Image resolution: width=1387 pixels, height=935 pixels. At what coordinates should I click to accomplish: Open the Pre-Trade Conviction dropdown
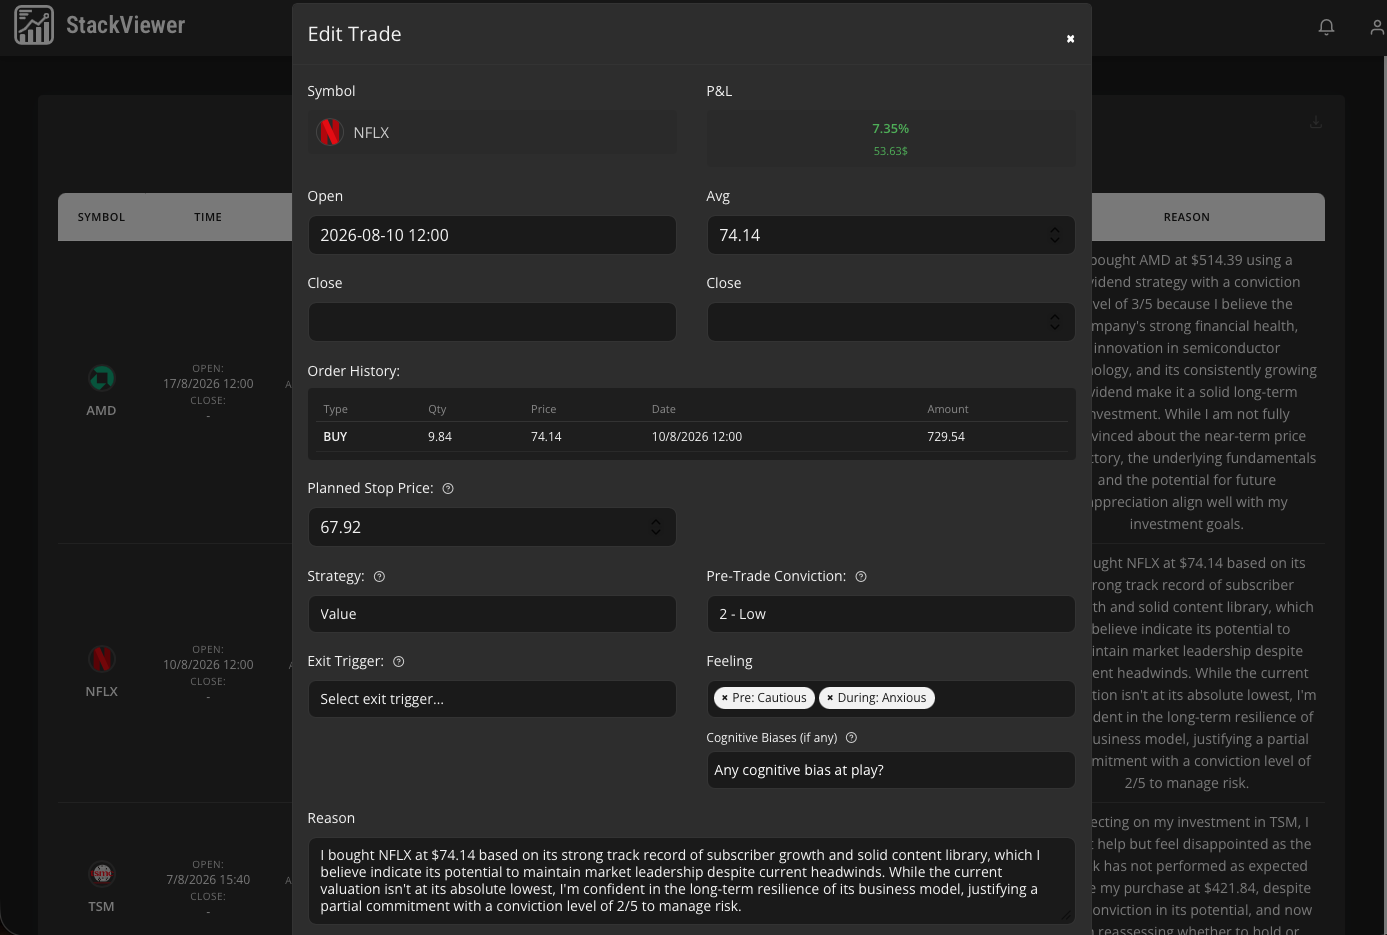[891, 614]
